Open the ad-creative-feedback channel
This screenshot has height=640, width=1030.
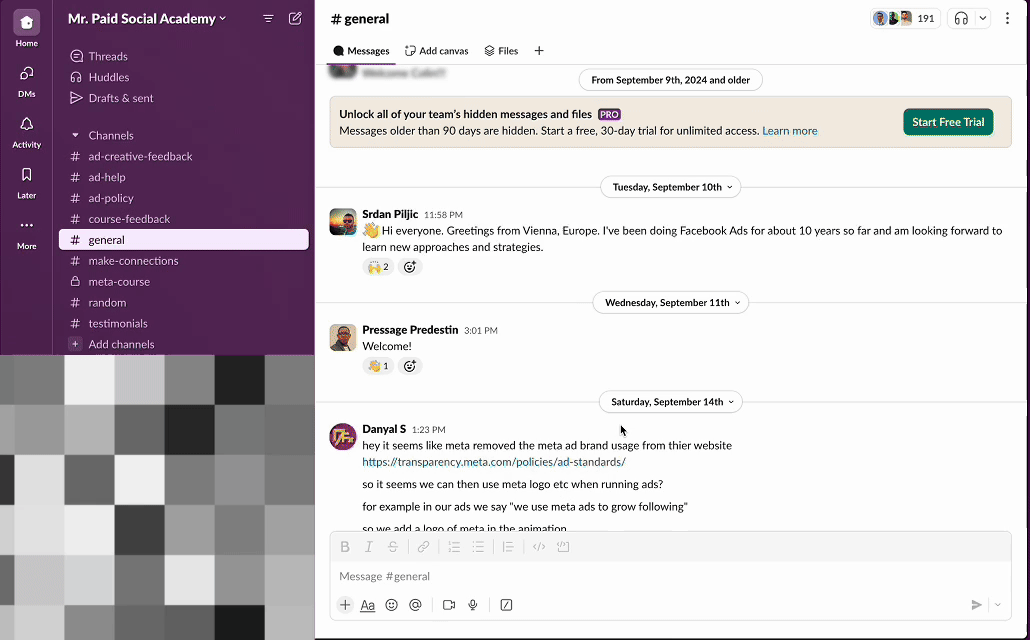click(x=183, y=156)
